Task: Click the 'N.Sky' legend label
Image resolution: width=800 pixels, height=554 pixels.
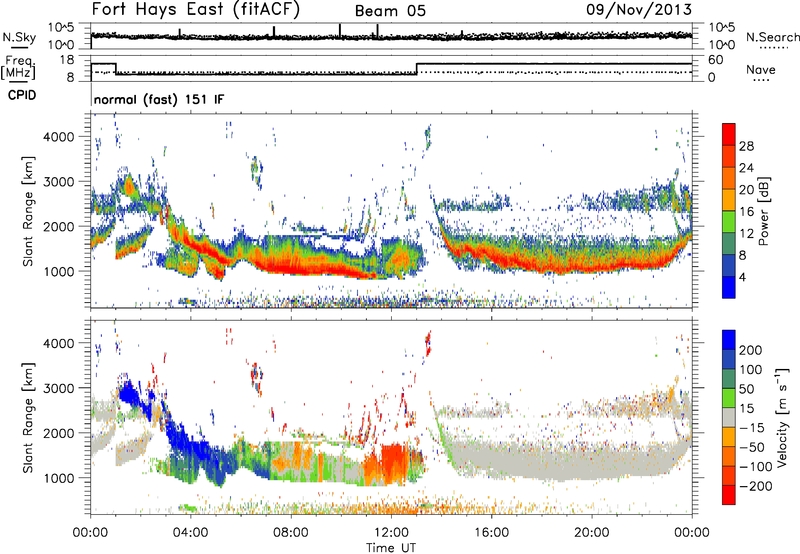Action: point(19,37)
